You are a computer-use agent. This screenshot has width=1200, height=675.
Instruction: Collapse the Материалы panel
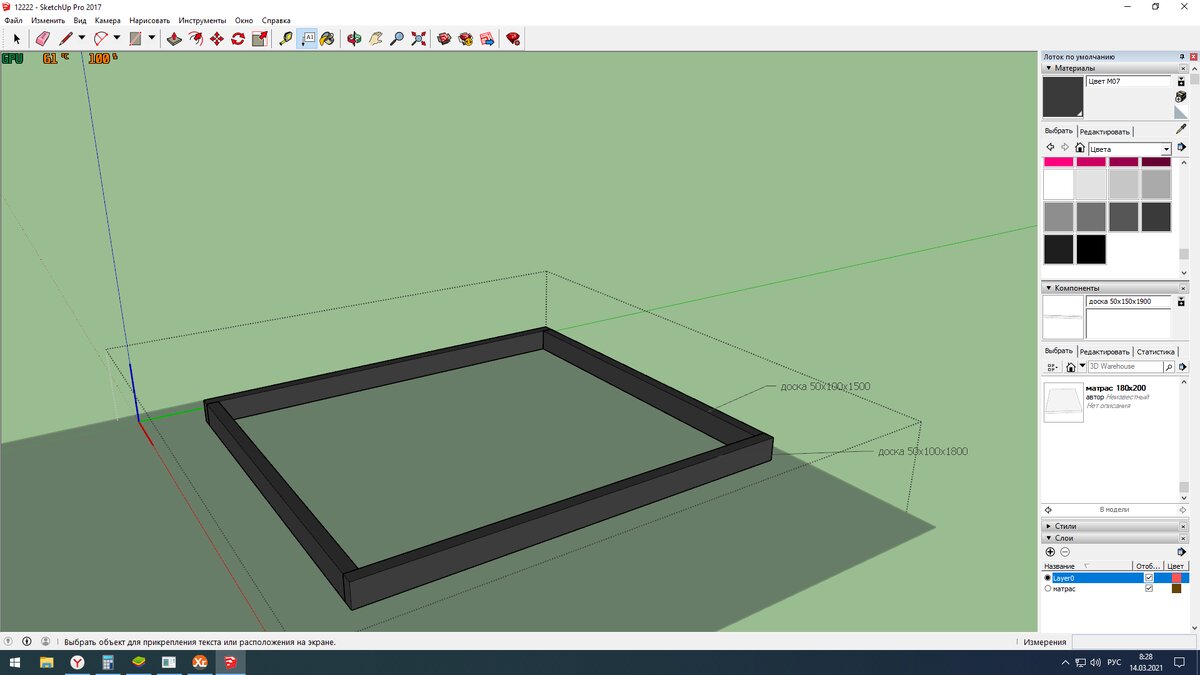[x=1048, y=68]
